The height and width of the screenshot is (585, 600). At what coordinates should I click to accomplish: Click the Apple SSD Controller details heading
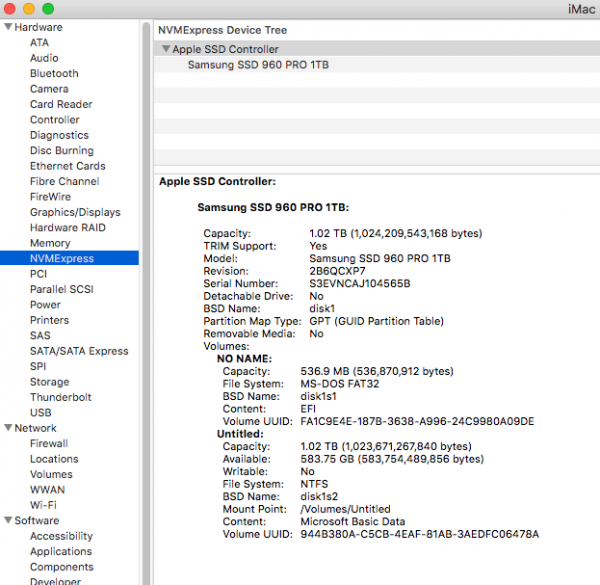click(x=217, y=181)
